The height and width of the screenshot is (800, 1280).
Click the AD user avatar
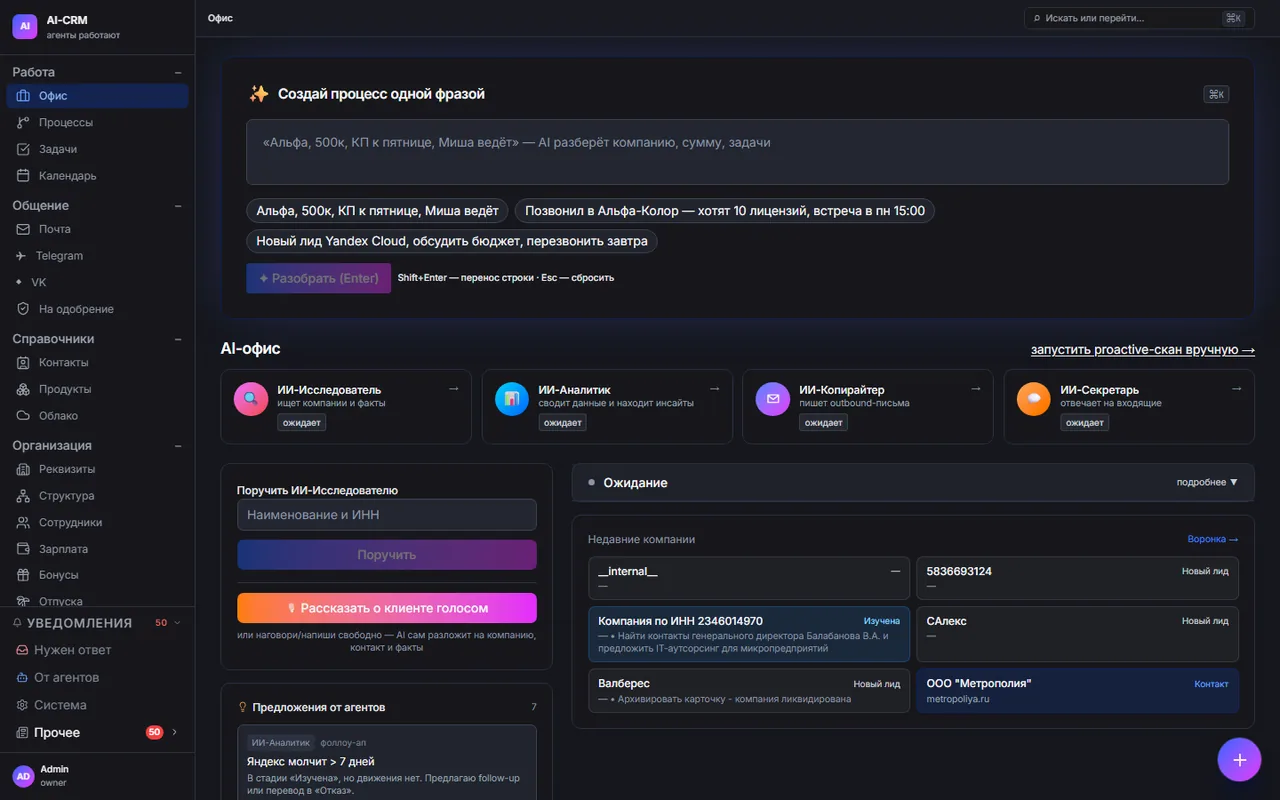click(x=23, y=776)
